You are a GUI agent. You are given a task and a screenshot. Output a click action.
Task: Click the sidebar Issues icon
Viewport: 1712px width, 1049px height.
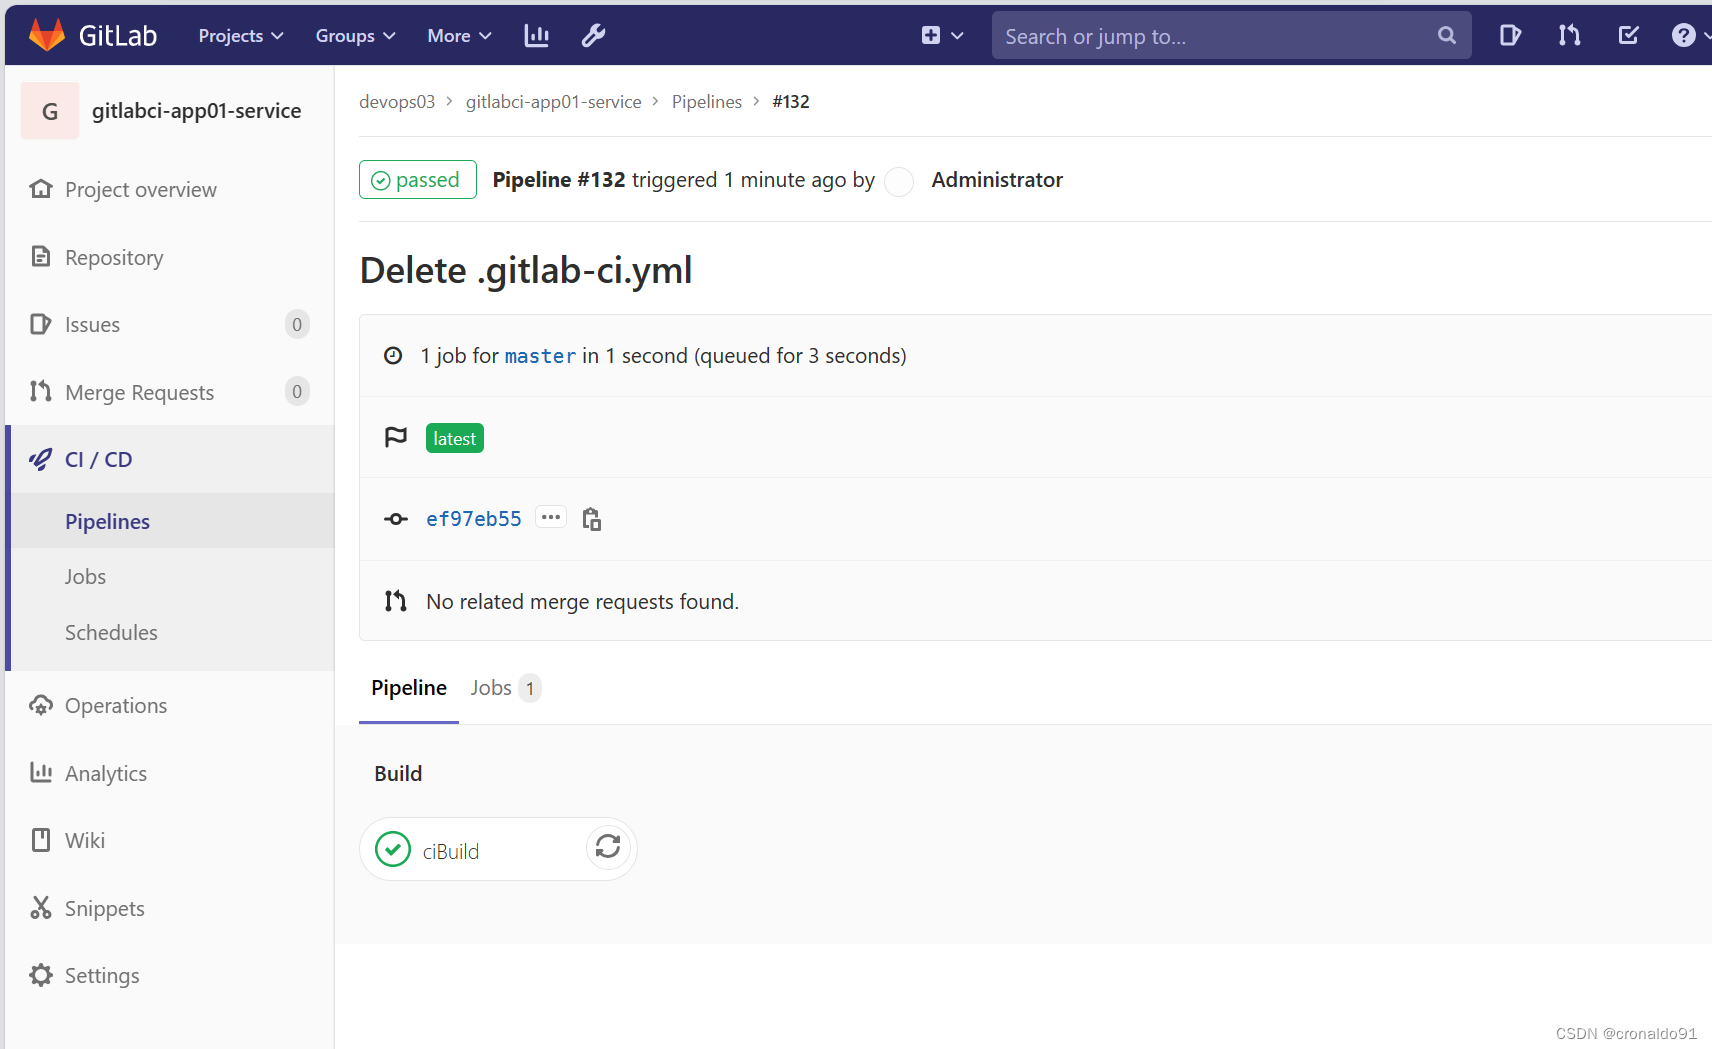pos(41,324)
